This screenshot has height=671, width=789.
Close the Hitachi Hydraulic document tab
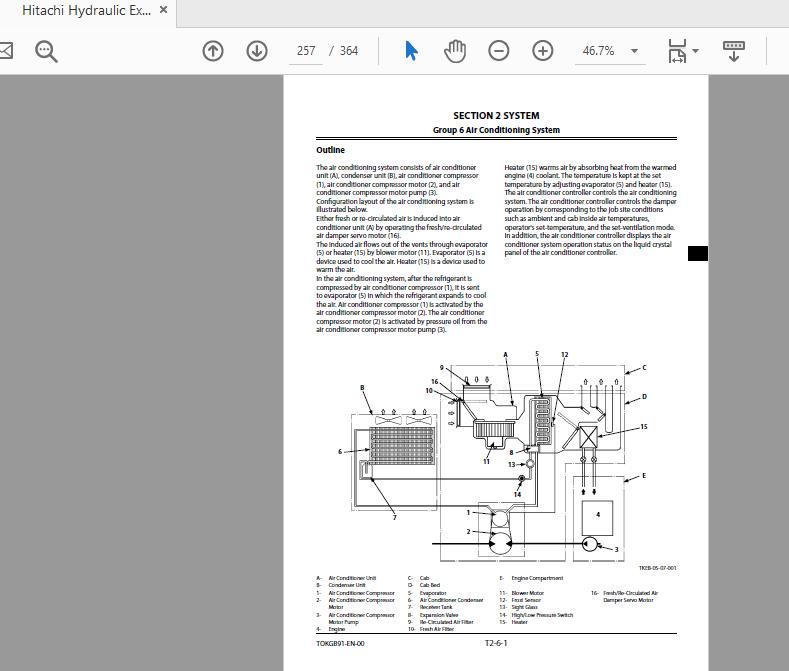tap(164, 10)
